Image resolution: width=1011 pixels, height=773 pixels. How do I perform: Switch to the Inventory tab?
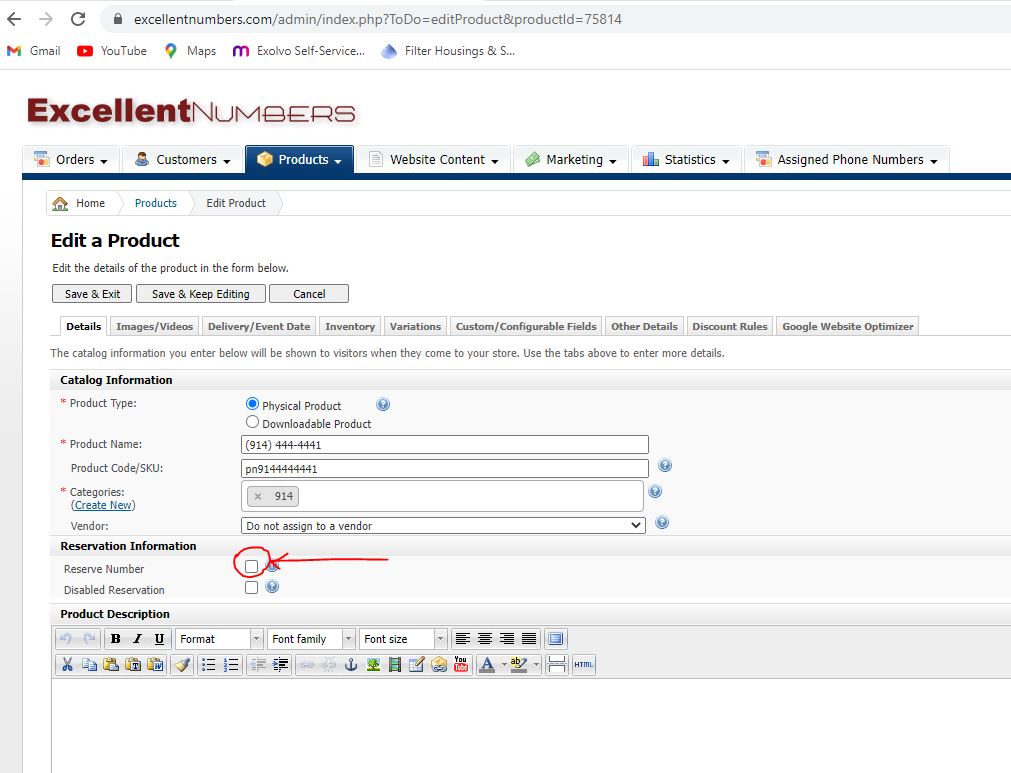[350, 326]
